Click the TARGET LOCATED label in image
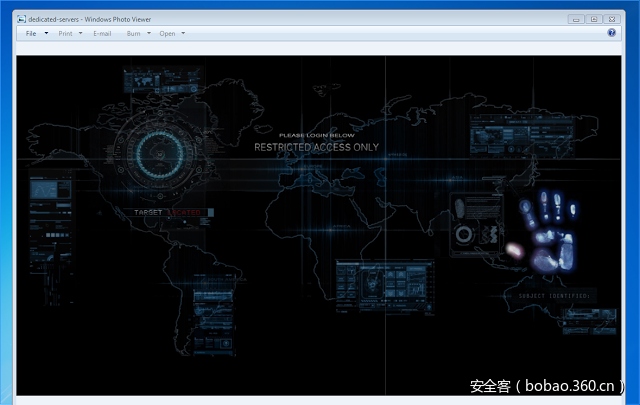The height and width of the screenshot is (405, 640). click(x=169, y=212)
